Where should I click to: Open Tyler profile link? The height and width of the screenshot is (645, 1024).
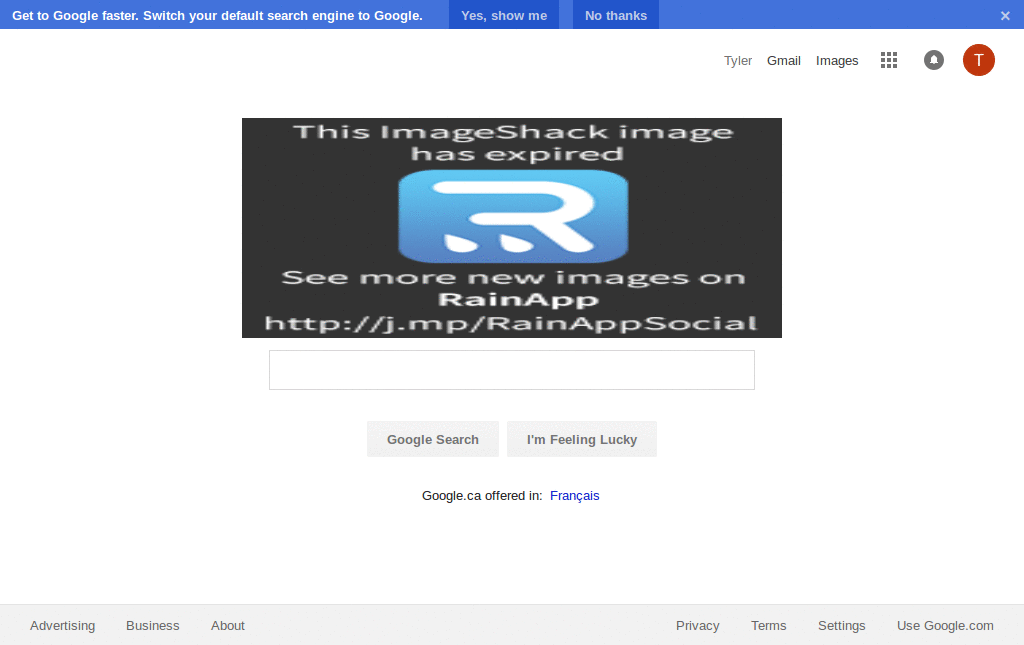point(737,61)
